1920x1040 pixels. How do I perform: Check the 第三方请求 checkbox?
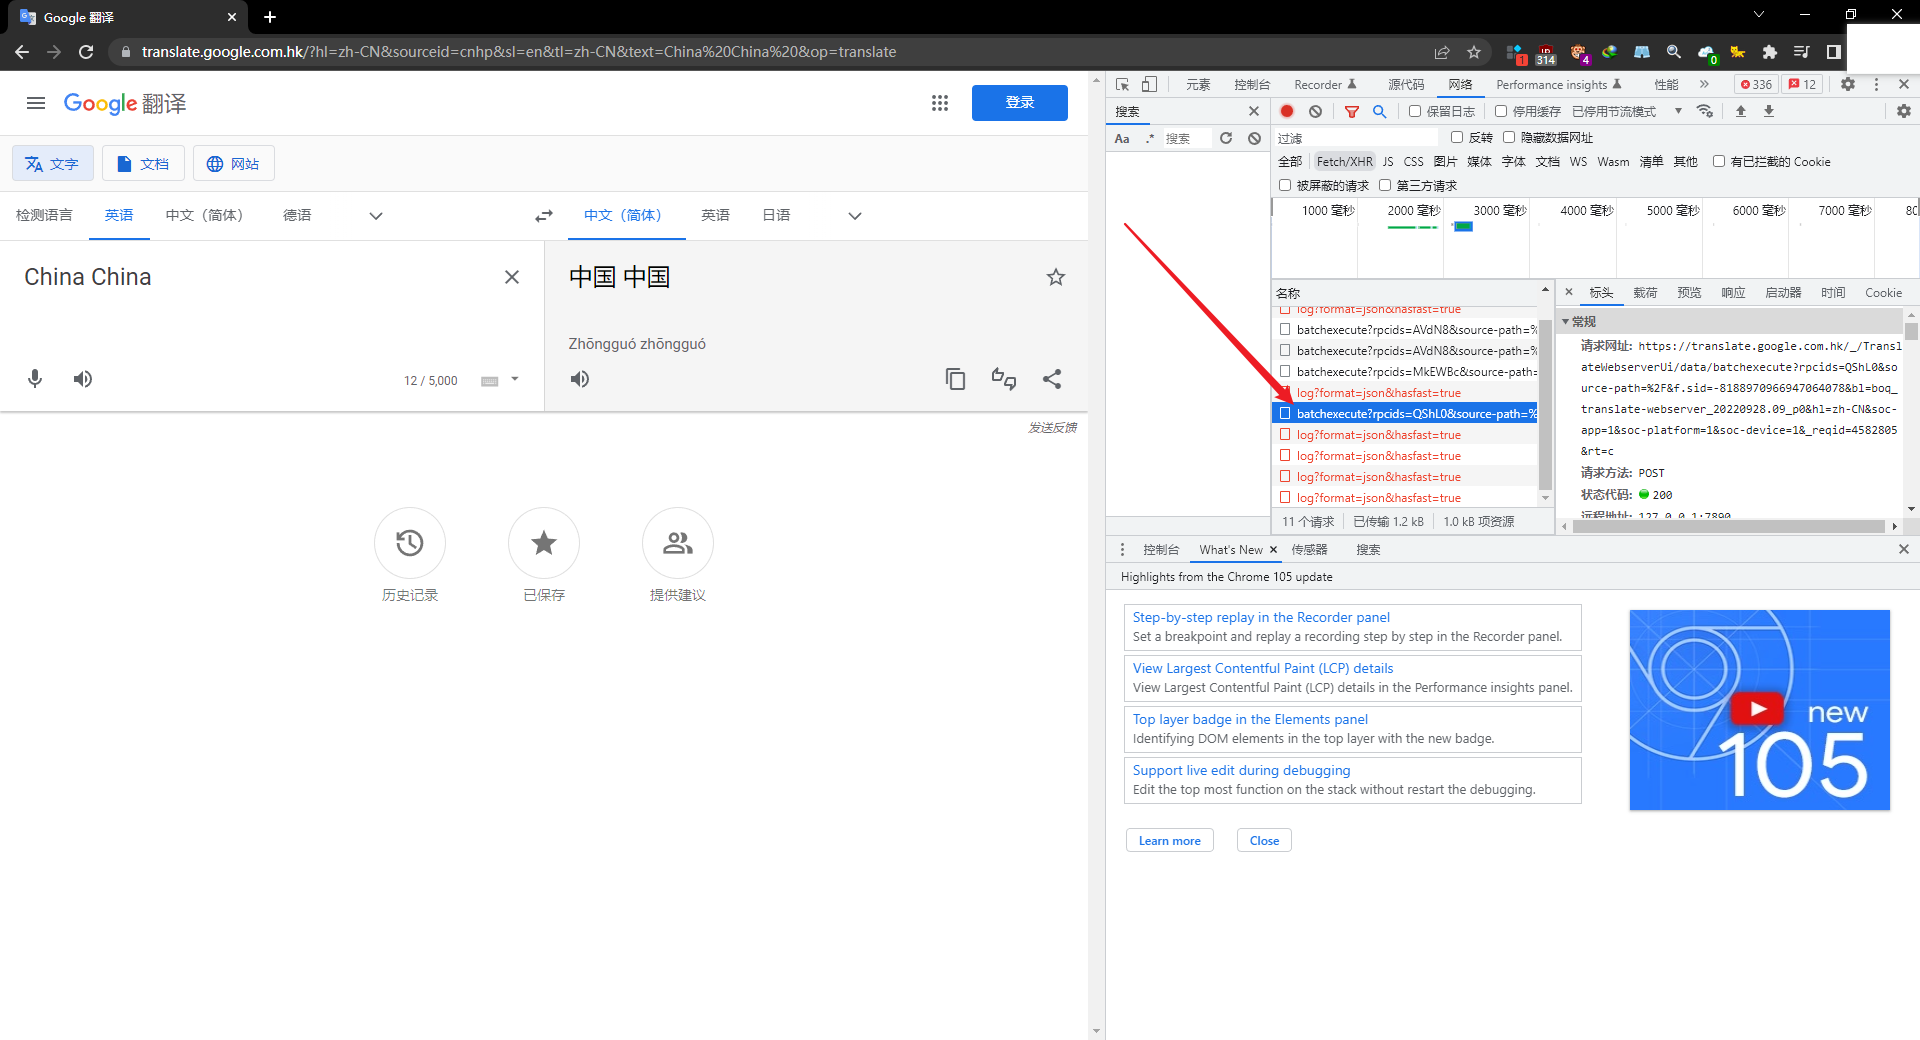(x=1385, y=185)
